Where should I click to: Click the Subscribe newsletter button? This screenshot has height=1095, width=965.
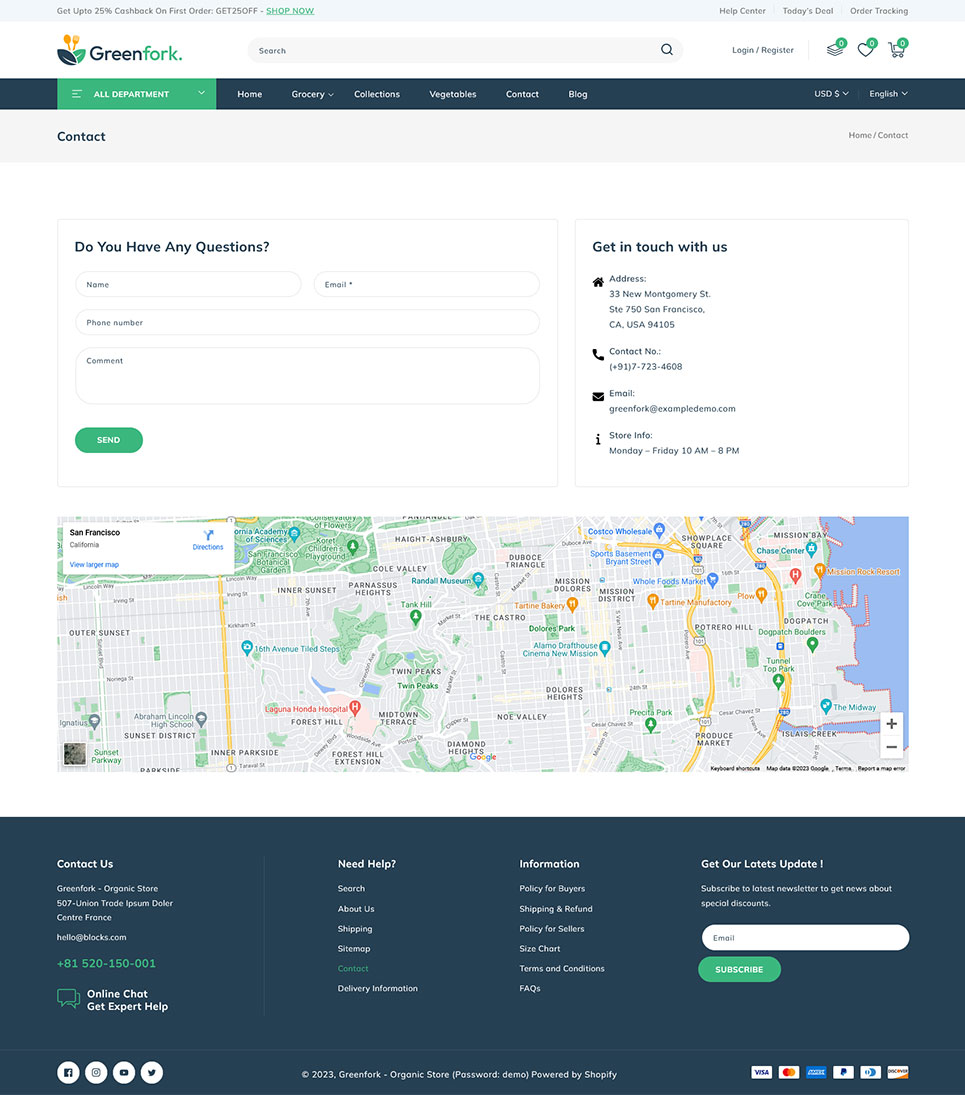739,969
